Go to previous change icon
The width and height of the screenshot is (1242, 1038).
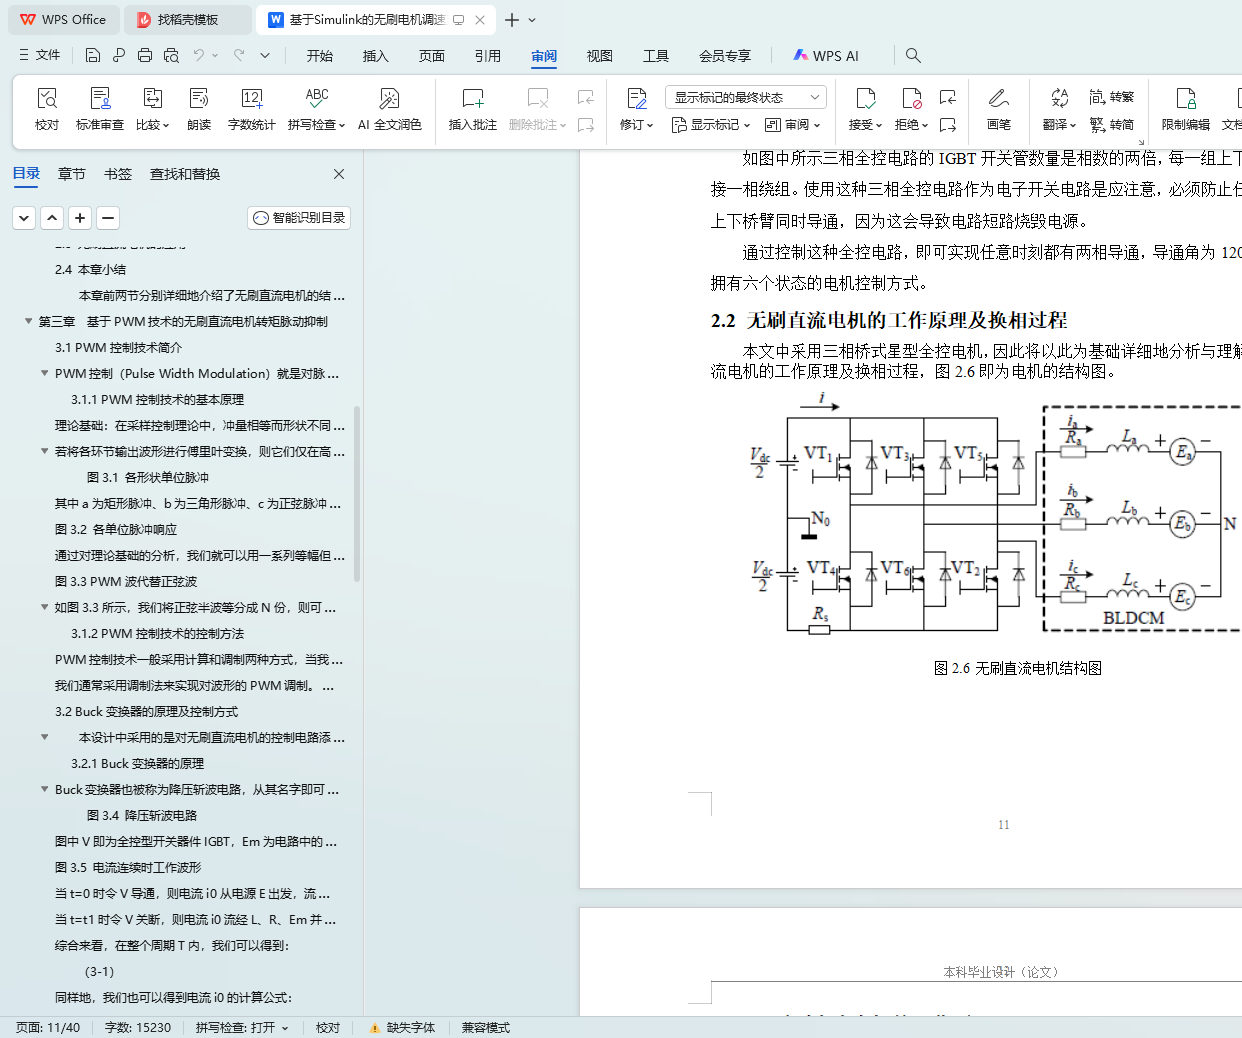[x=948, y=97]
